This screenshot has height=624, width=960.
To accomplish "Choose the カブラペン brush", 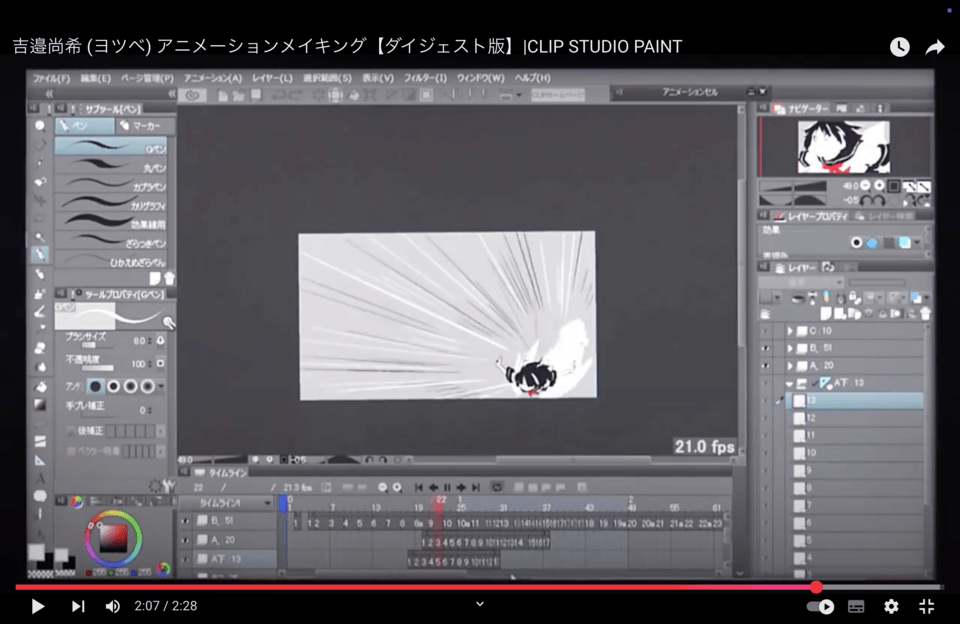I will point(111,185).
